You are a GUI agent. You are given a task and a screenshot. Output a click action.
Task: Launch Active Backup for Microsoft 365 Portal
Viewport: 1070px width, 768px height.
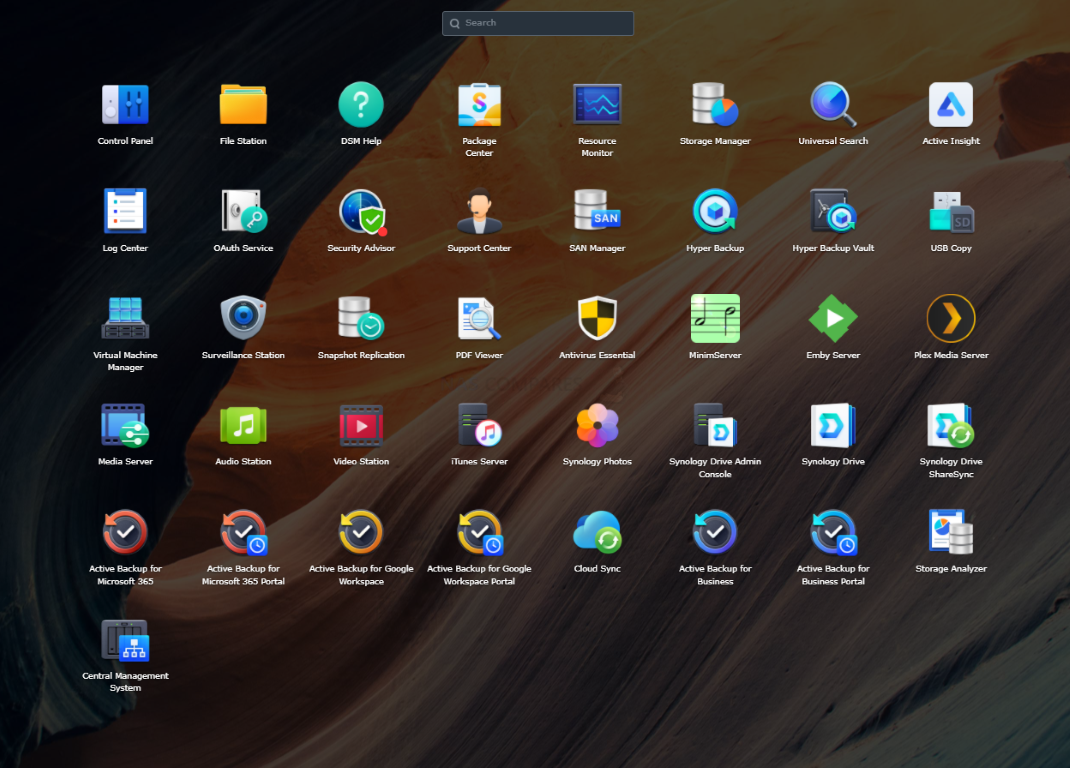[243, 532]
